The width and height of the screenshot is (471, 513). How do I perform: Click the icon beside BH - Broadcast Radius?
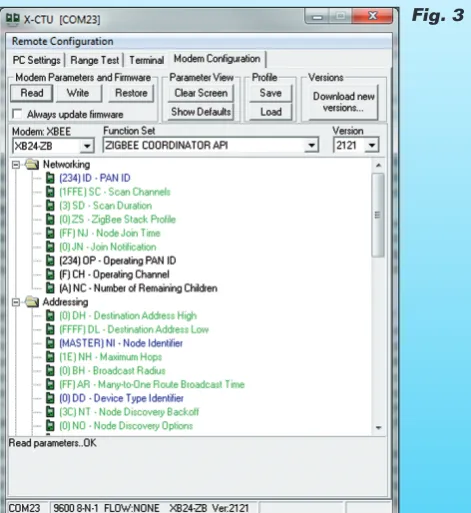[50, 371]
